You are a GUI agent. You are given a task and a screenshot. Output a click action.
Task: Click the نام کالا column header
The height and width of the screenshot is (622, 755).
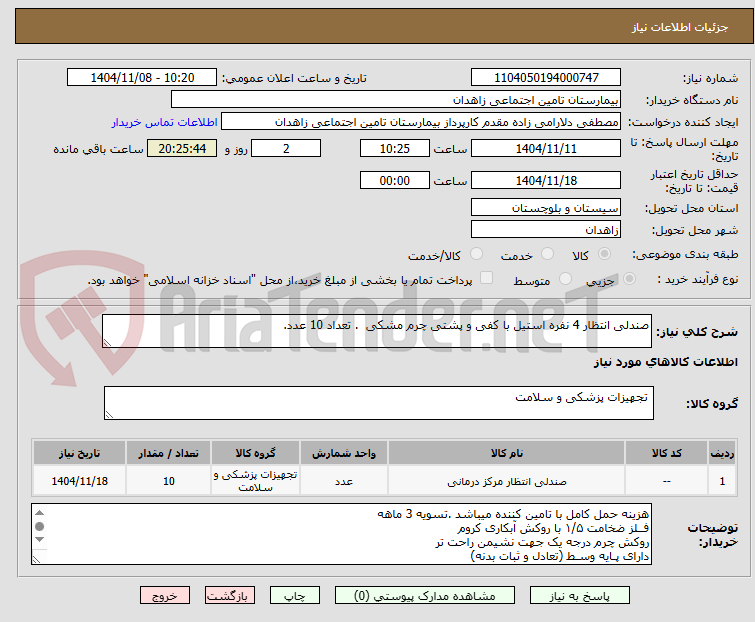(507, 453)
